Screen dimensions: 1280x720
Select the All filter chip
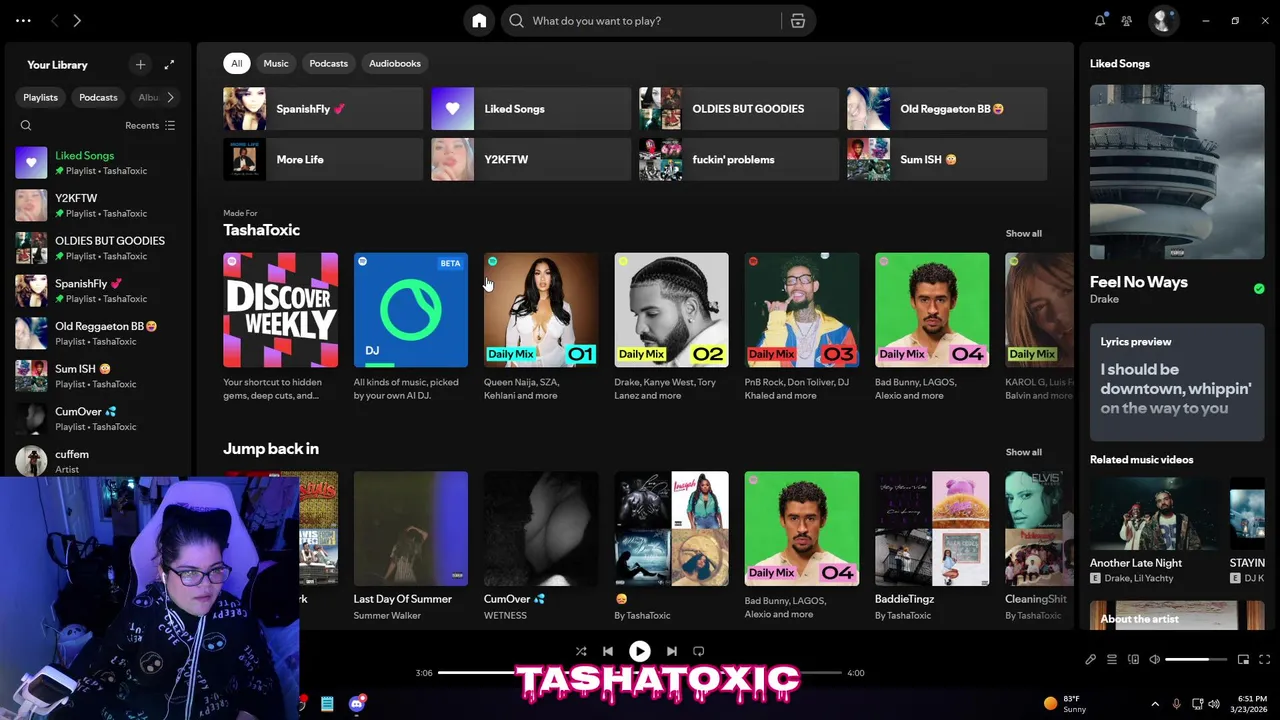click(237, 63)
